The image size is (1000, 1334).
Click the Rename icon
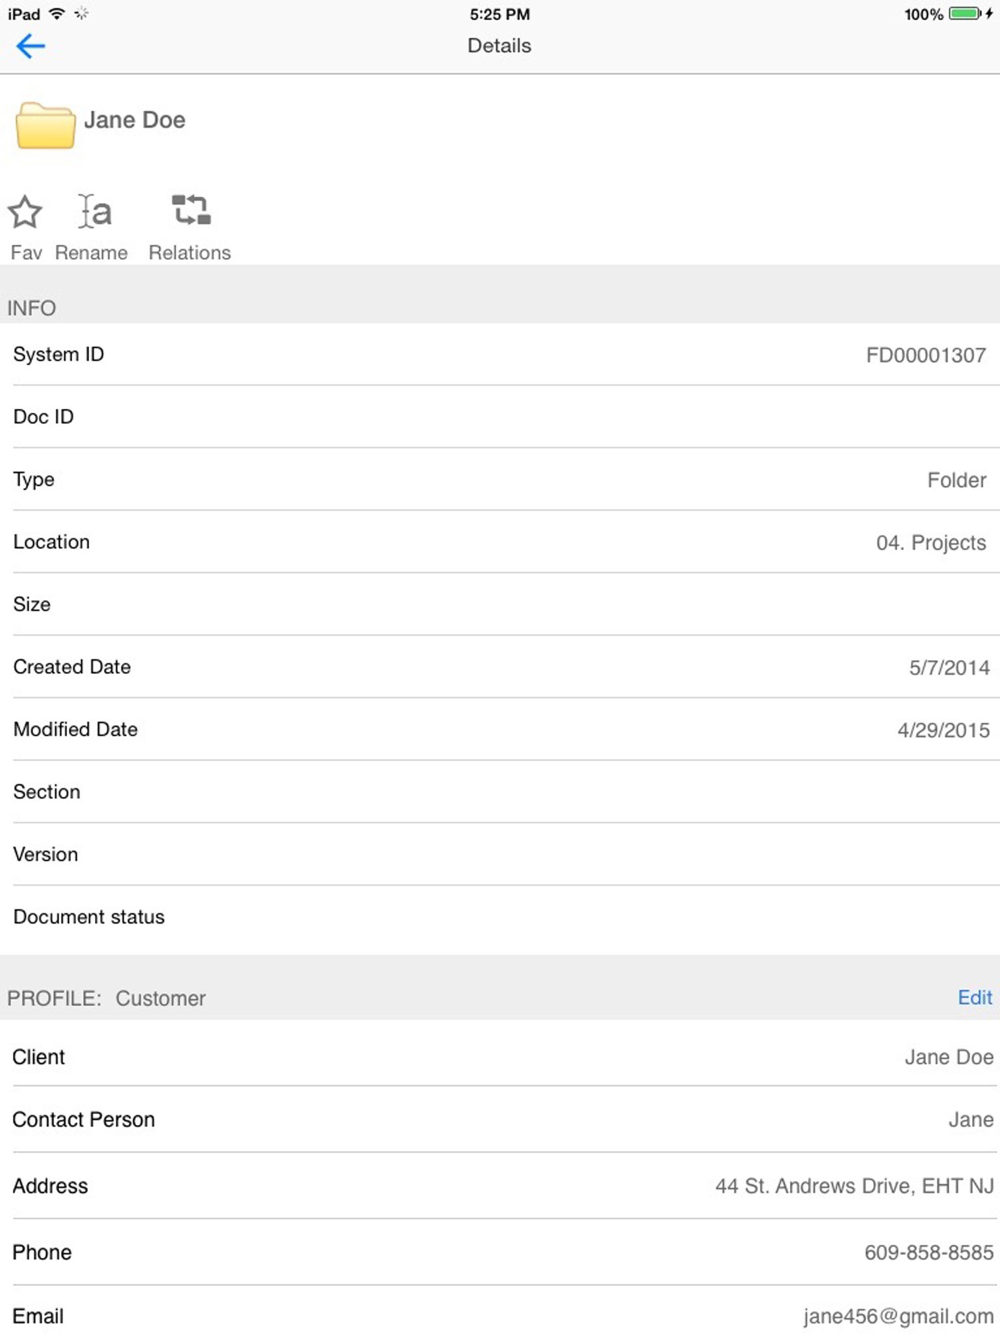[x=95, y=212]
